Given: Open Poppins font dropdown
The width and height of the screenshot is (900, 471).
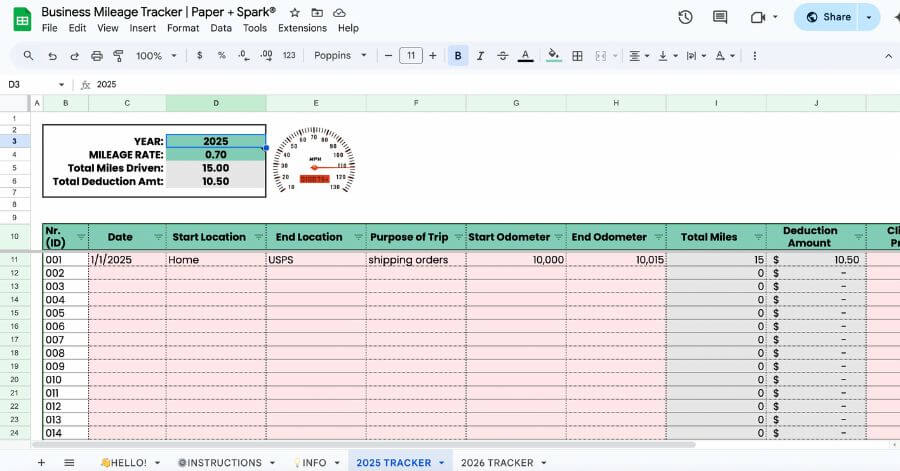Looking at the screenshot, I should pyautogui.click(x=340, y=56).
